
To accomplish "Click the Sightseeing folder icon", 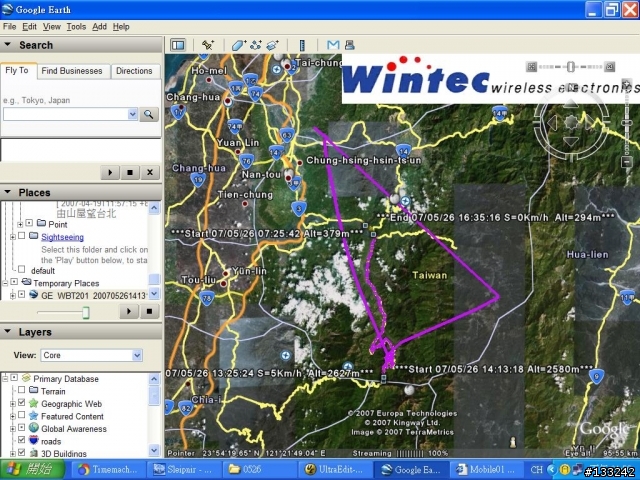I will [x=34, y=236].
